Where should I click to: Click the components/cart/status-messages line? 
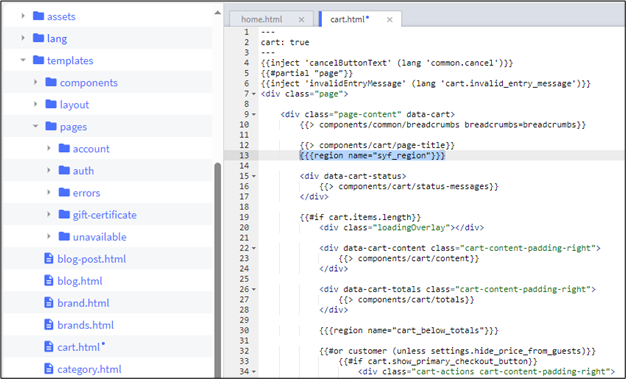click(409, 187)
